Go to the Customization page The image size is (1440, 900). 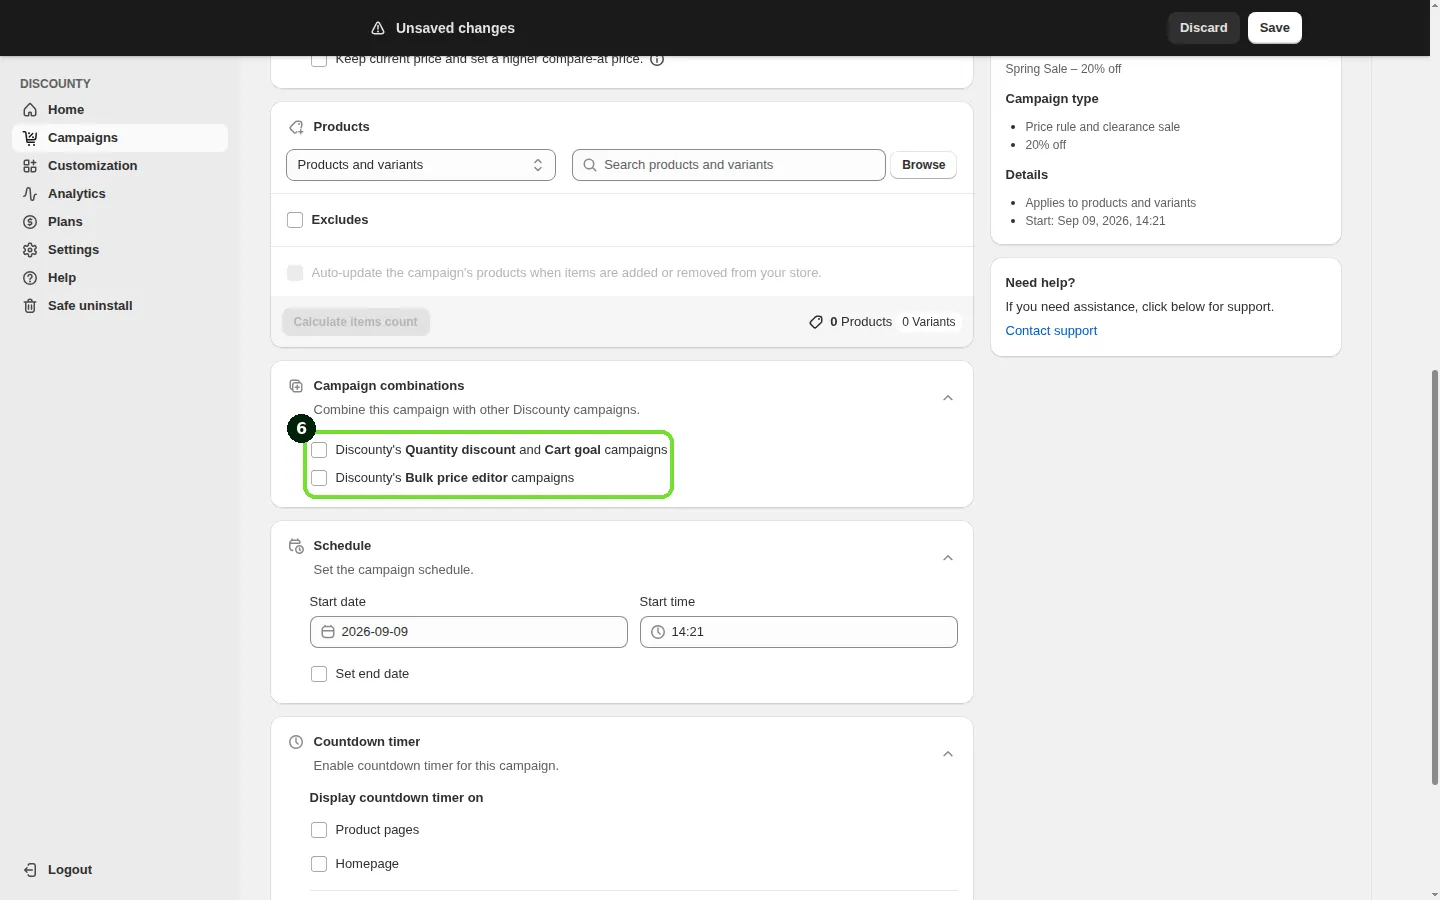click(x=120, y=166)
